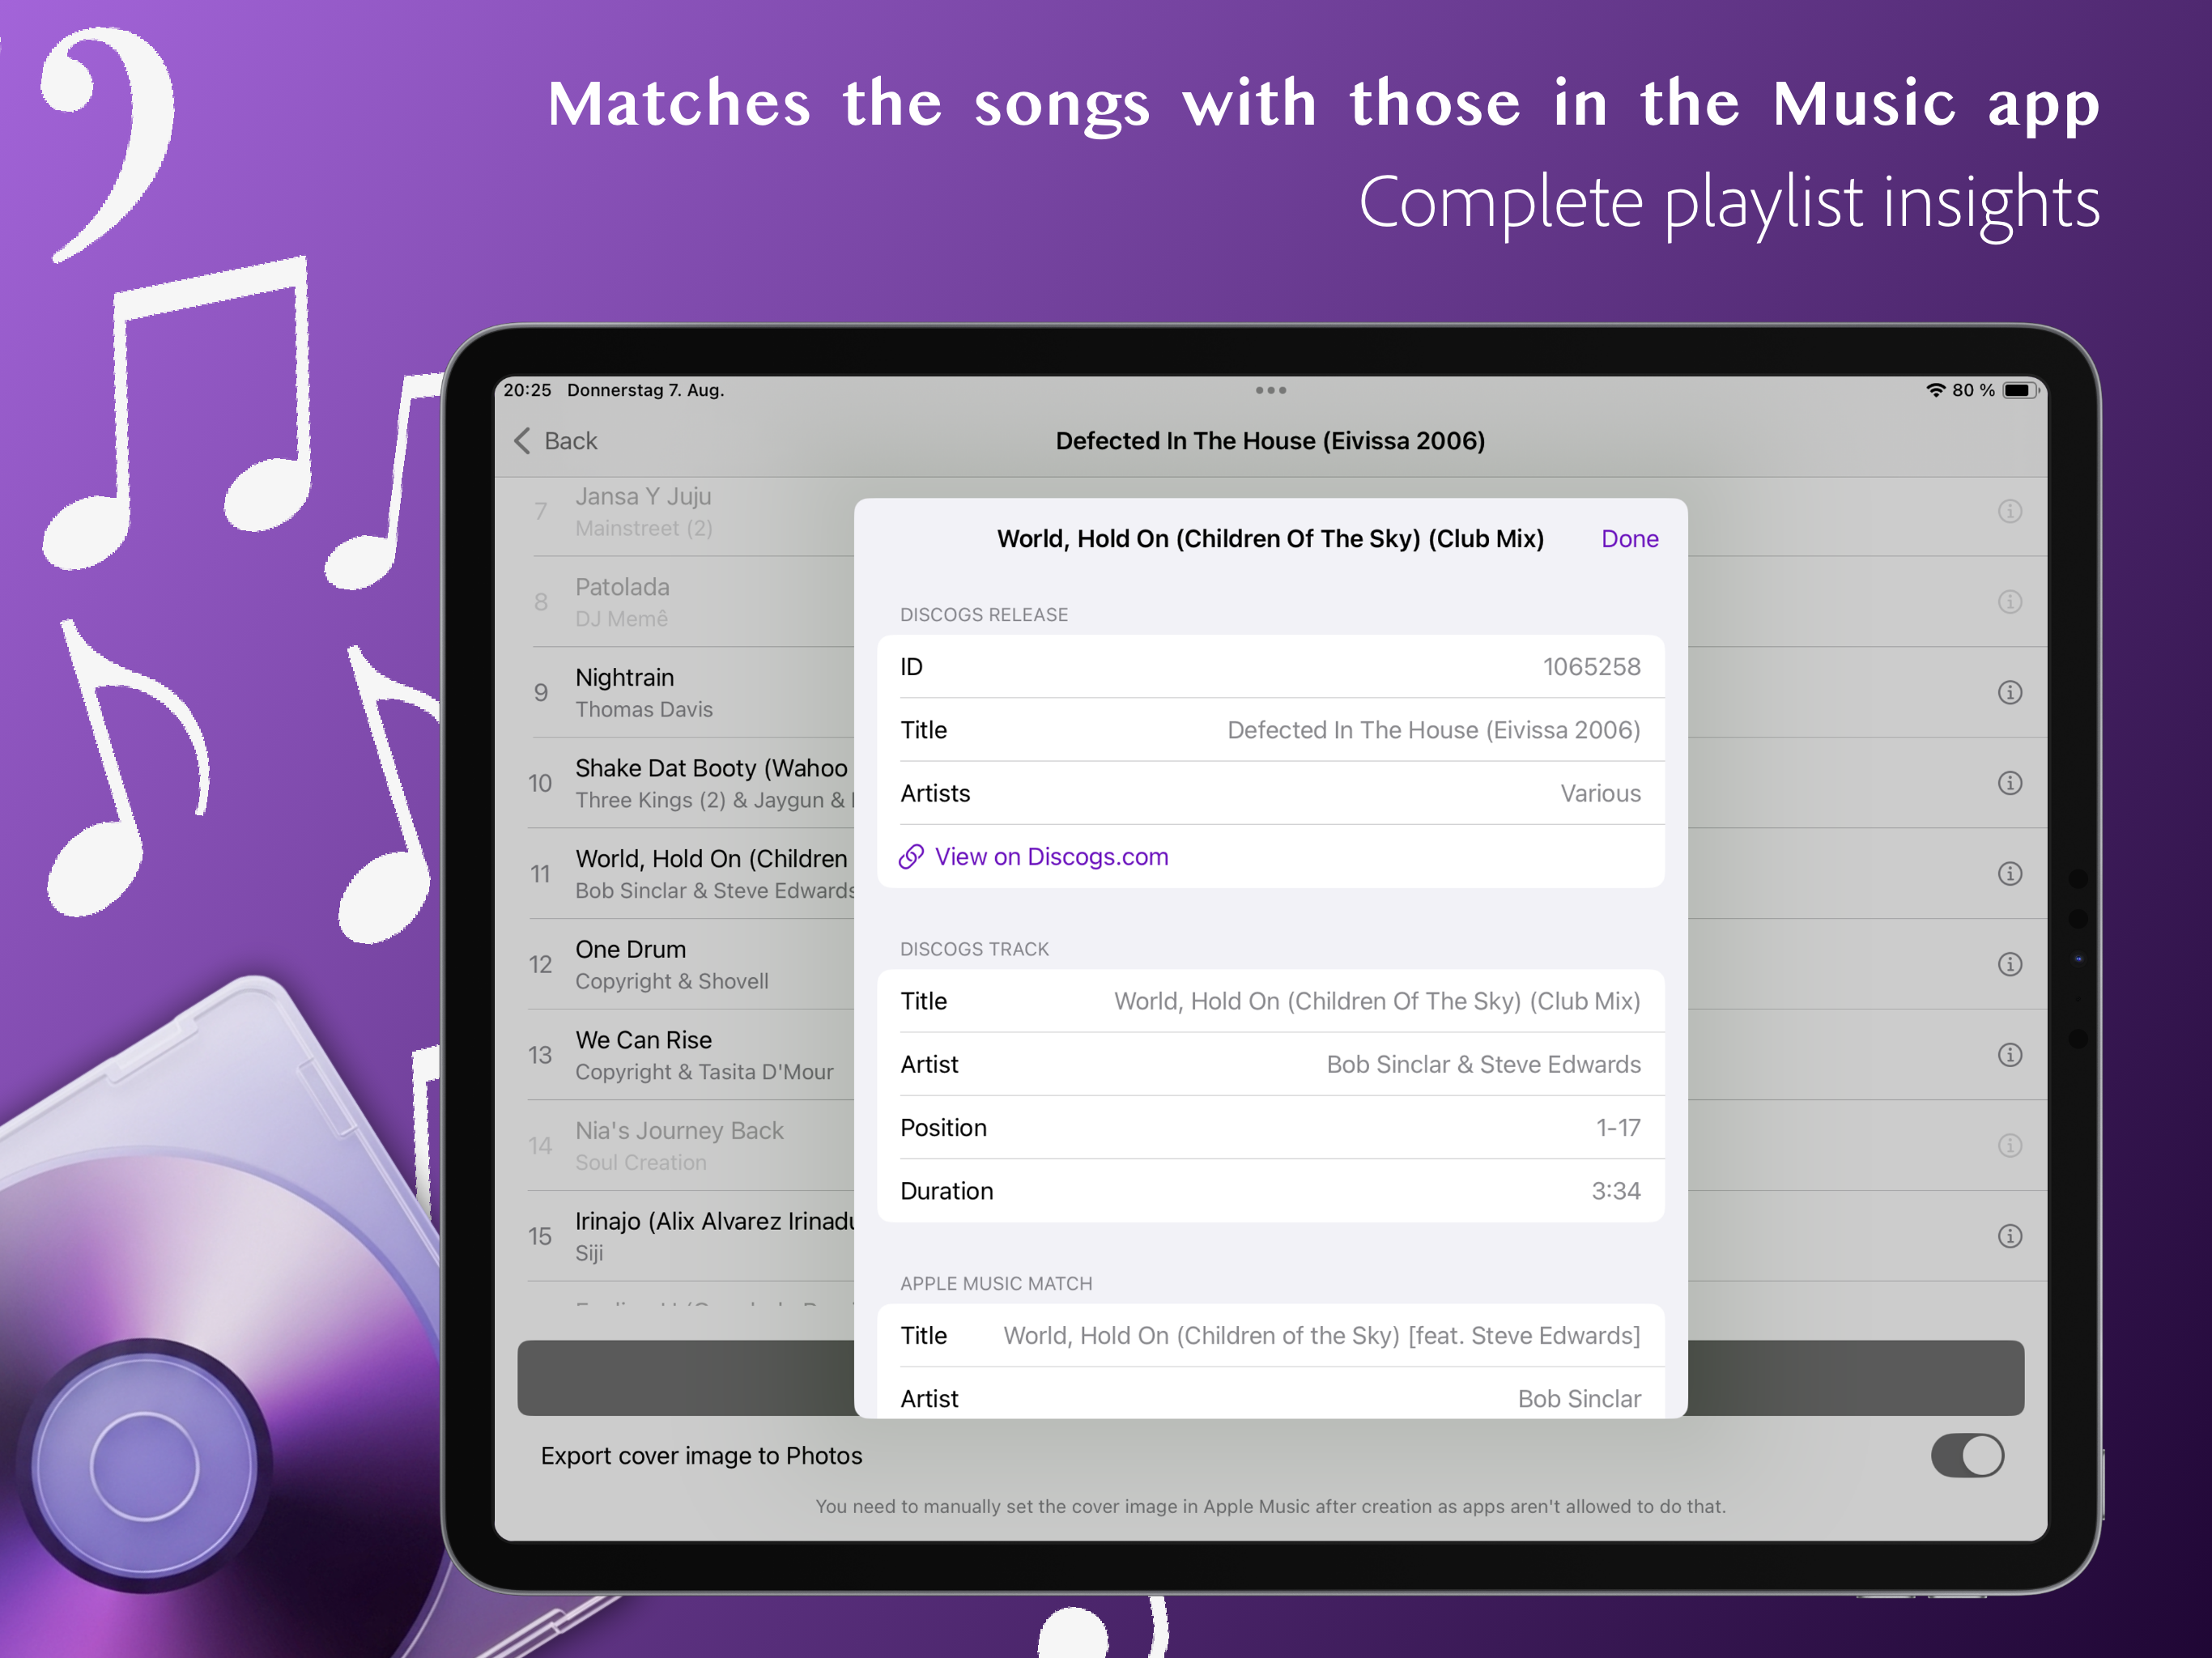Open the multitasking ellipsis menu
This screenshot has width=2212, height=1658.
(x=1271, y=390)
